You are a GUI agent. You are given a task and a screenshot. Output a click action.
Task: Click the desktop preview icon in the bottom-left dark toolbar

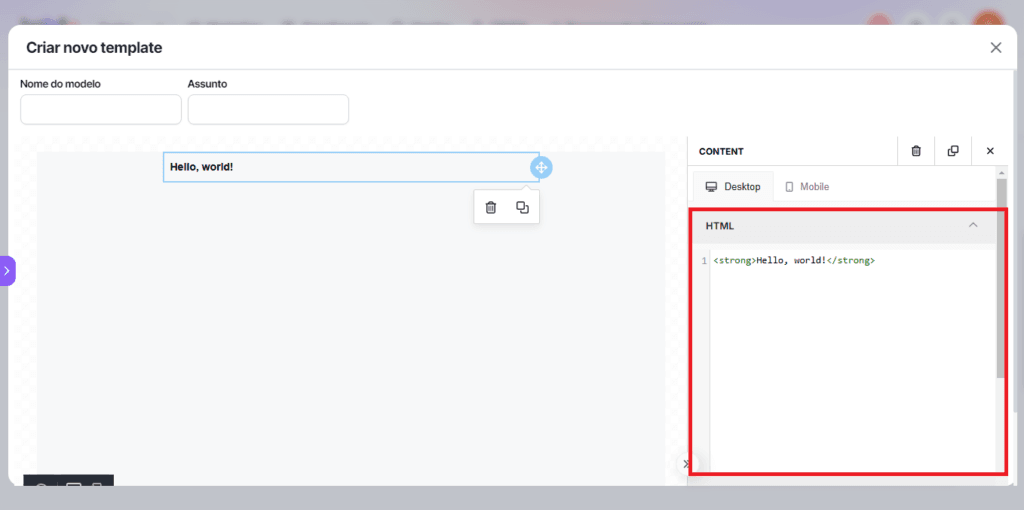pos(73,487)
